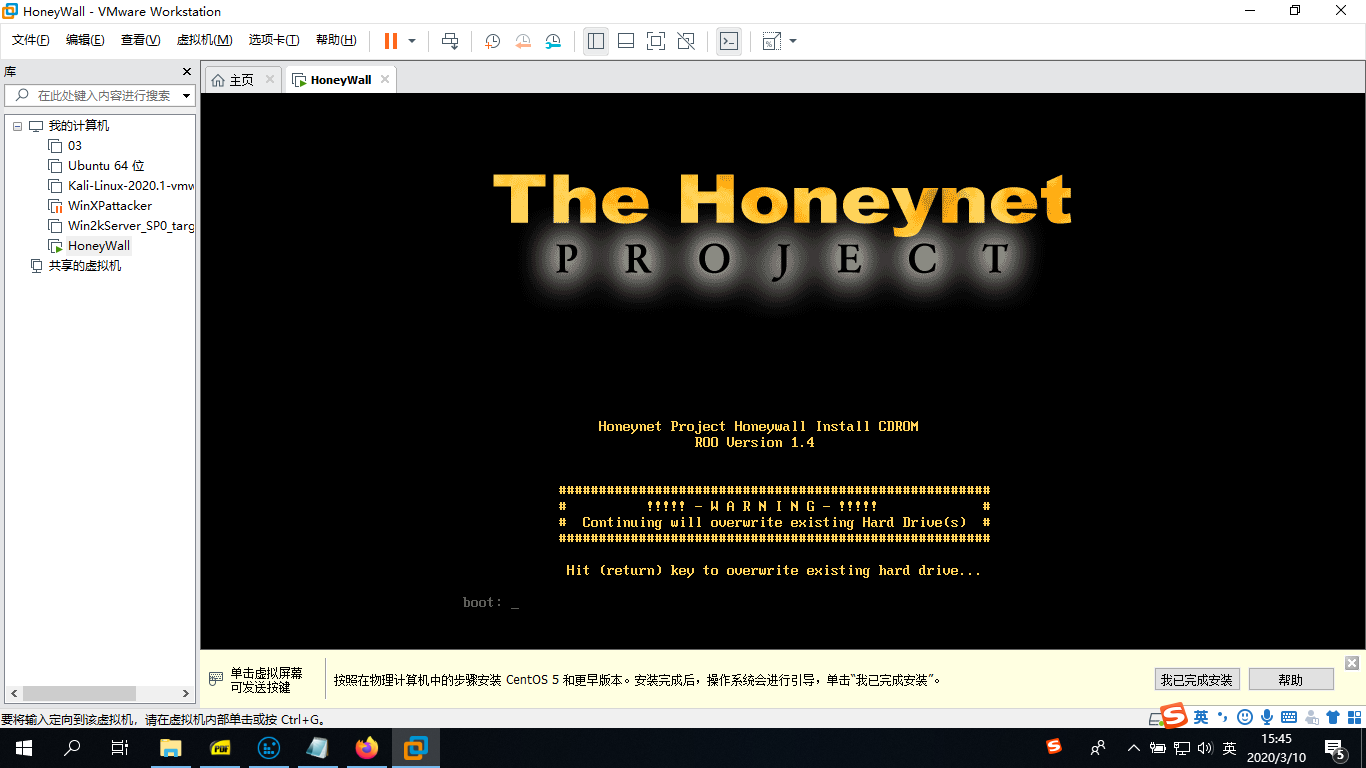
Task: Open the Sogou soft keyboard icon
Action: (x=1289, y=717)
